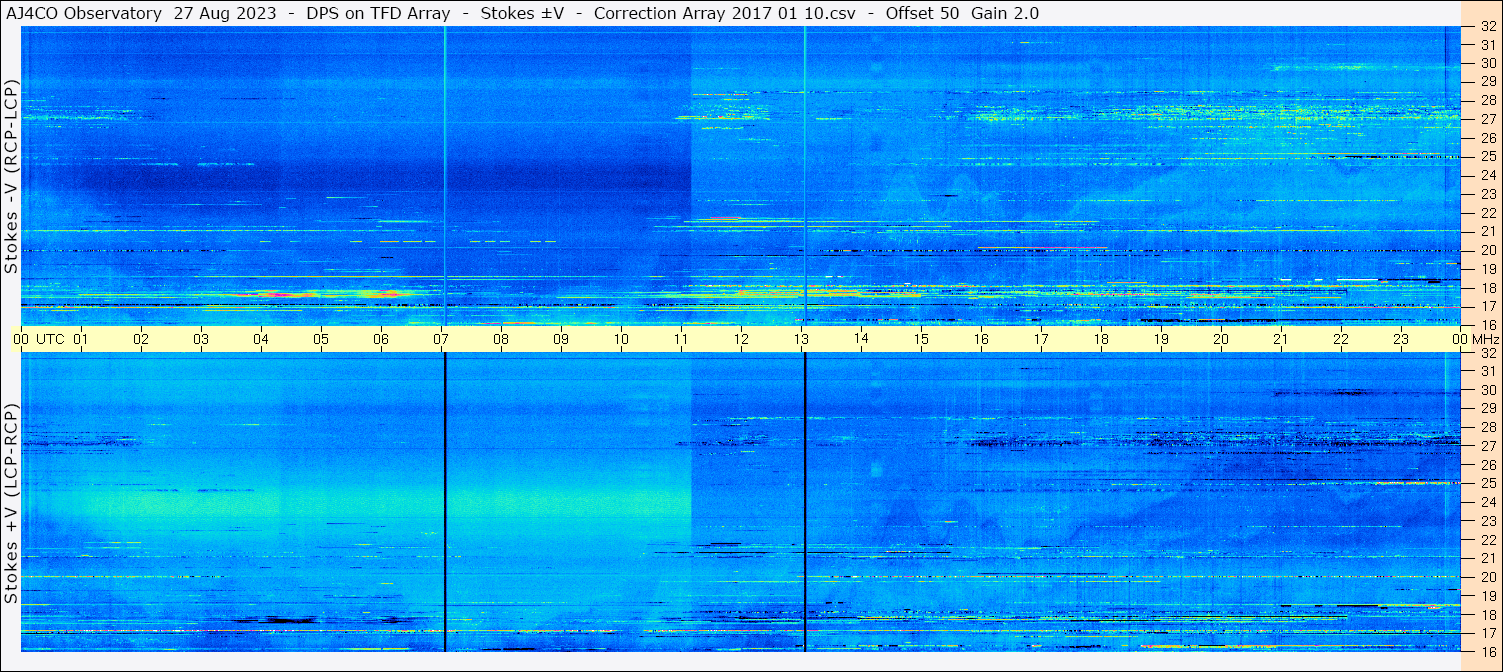1503x672 pixels.
Task: Select the 09 hour tick label
Action: pos(561,339)
